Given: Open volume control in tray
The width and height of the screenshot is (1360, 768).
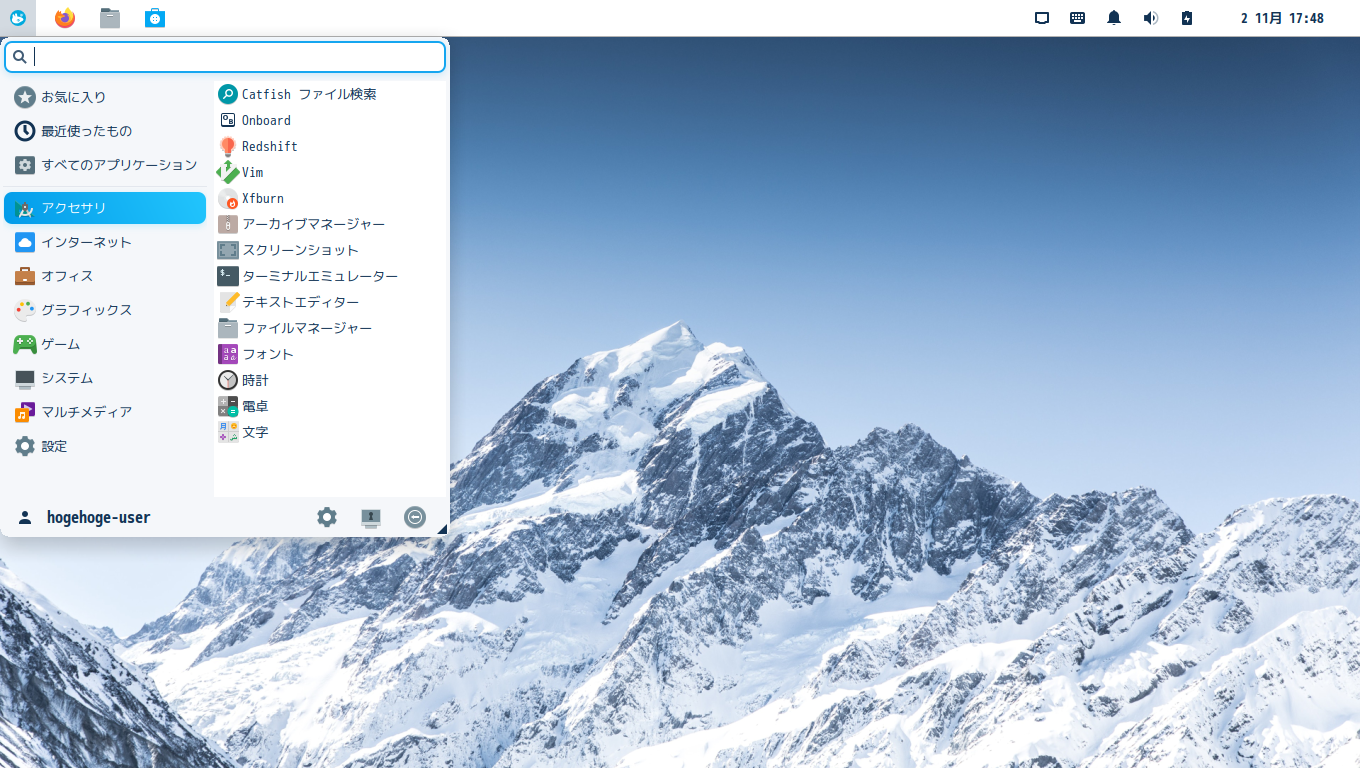Looking at the screenshot, I should (1151, 18).
